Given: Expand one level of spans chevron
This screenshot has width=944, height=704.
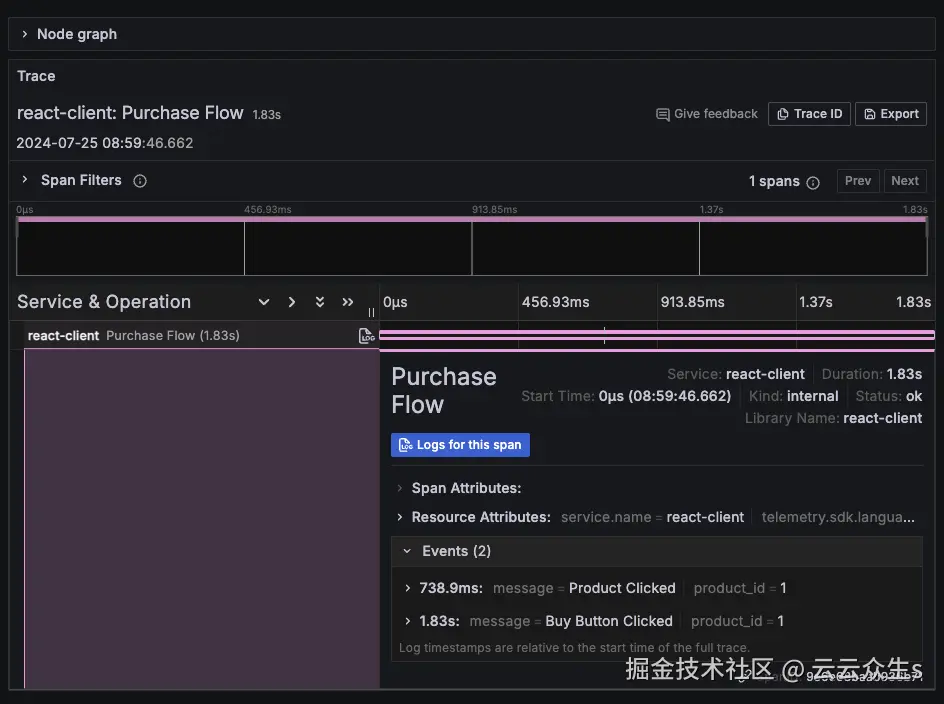Looking at the screenshot, I should 264,302.
